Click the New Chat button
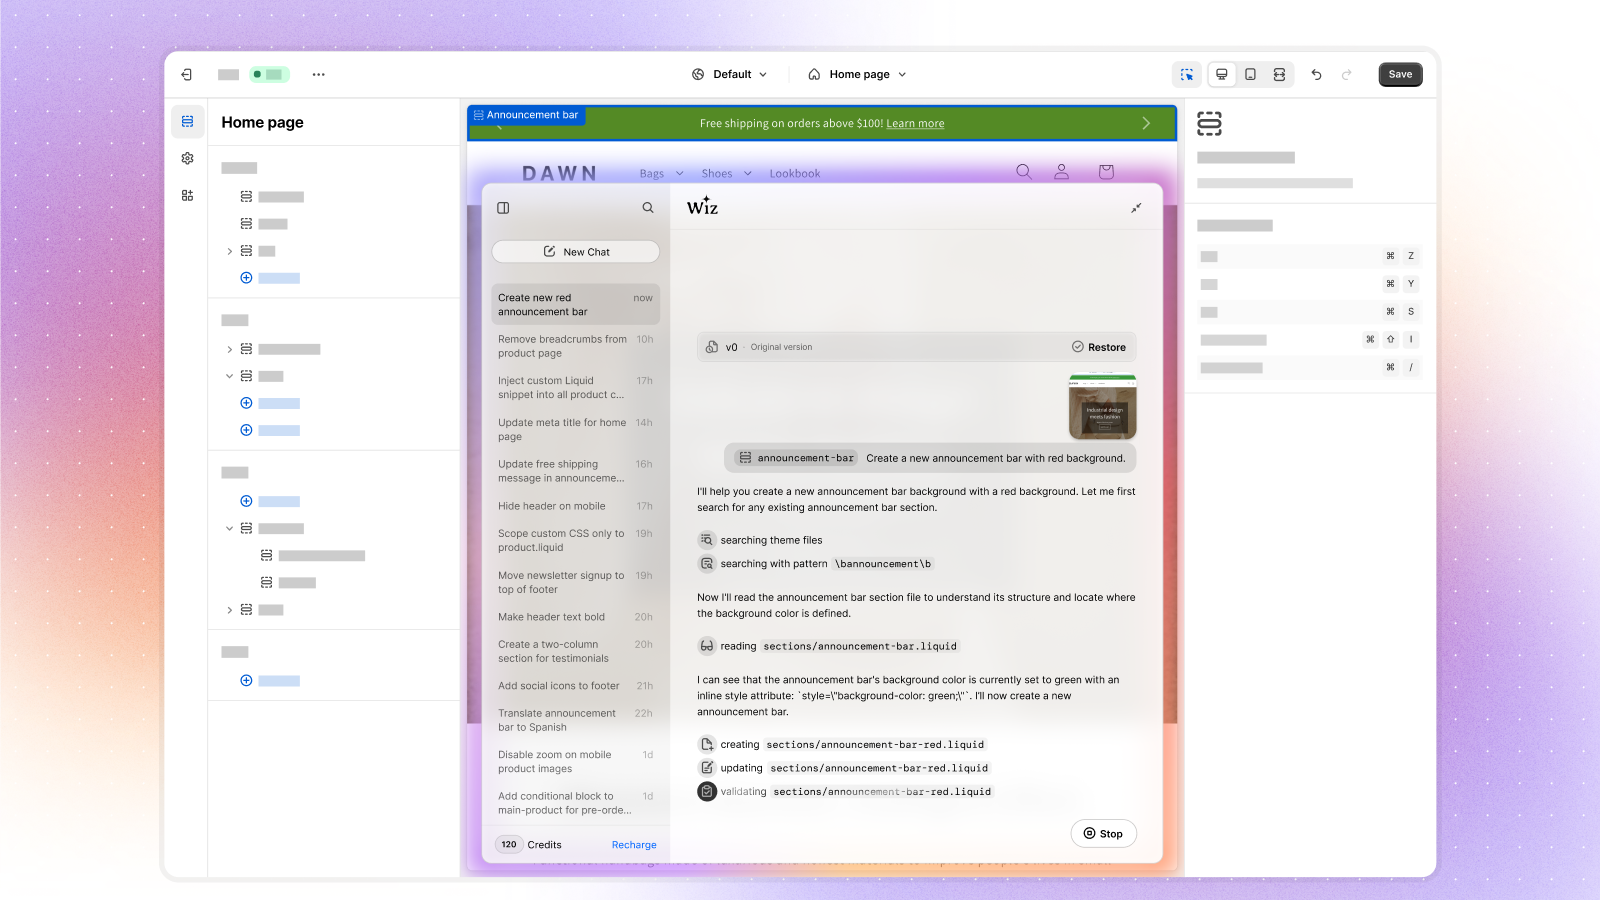This screenshot has height=900, width=1600. click(x=575, y=252)
